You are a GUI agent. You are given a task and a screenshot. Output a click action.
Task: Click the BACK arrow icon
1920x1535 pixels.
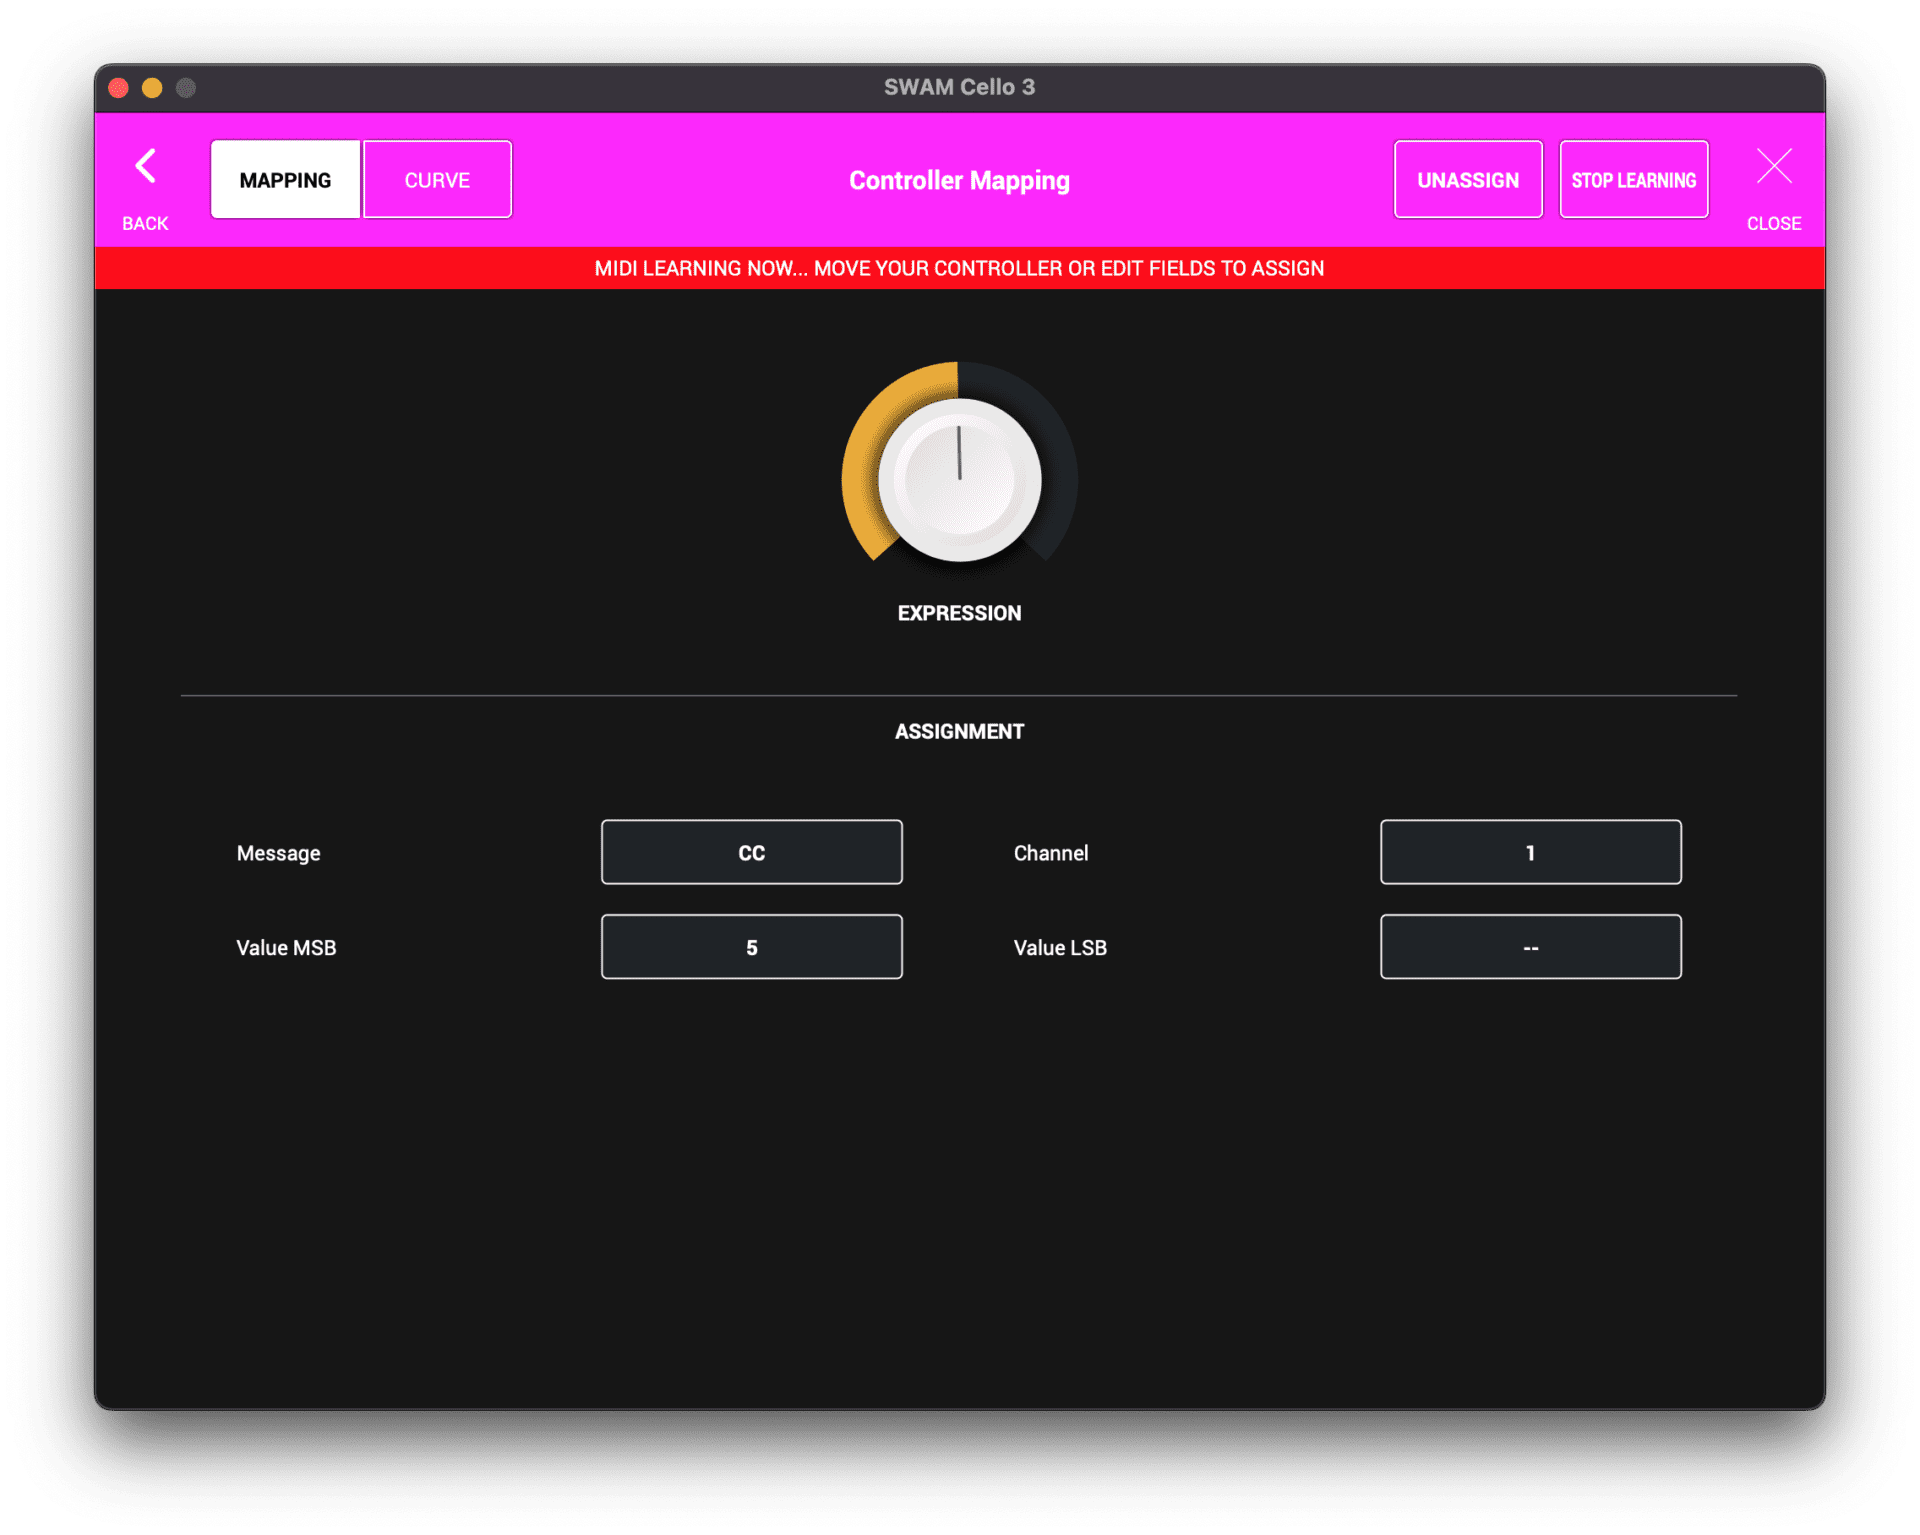tap(146, 167)
